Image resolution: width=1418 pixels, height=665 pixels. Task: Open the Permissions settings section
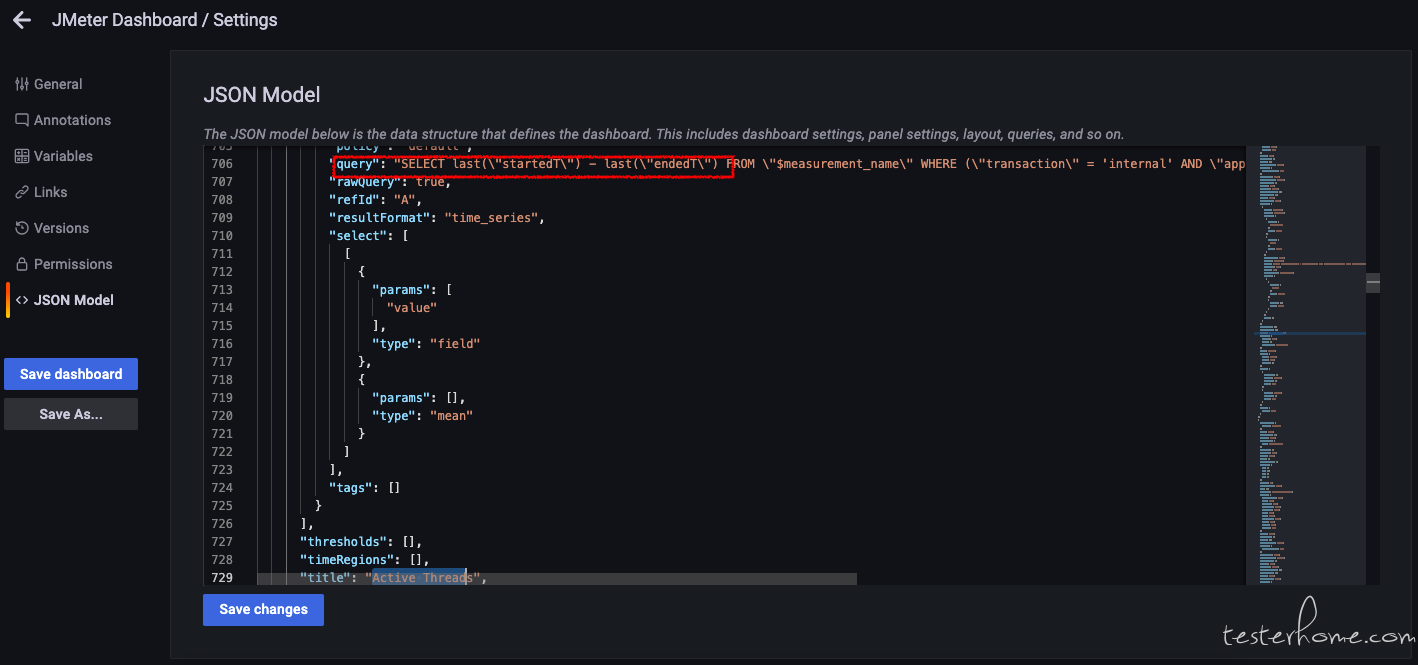63,264
